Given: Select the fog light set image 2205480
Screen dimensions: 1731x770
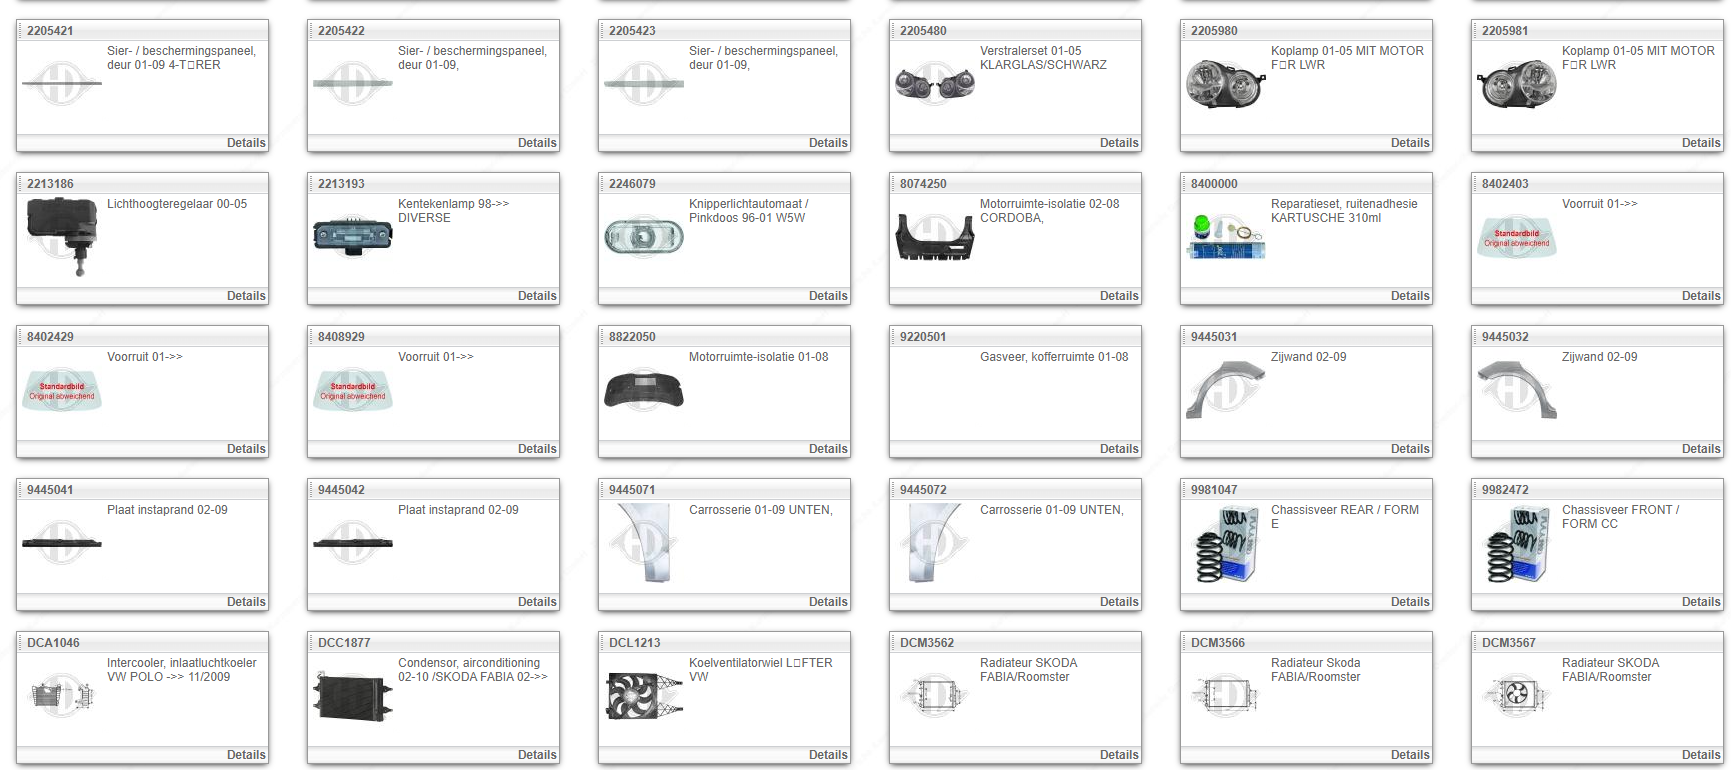Looking at the screenshot, I should (x=934, y=83).
